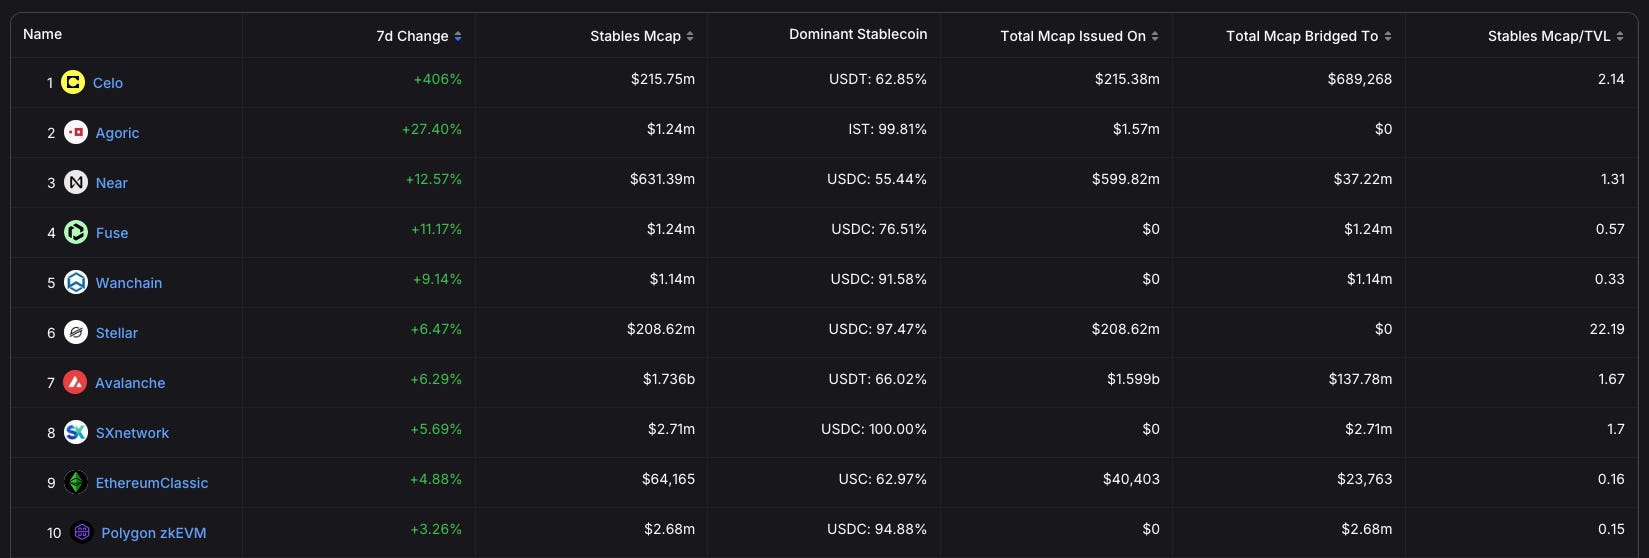Sort by Stables Mcap column
1649x558 pixels.
point(641,36)
